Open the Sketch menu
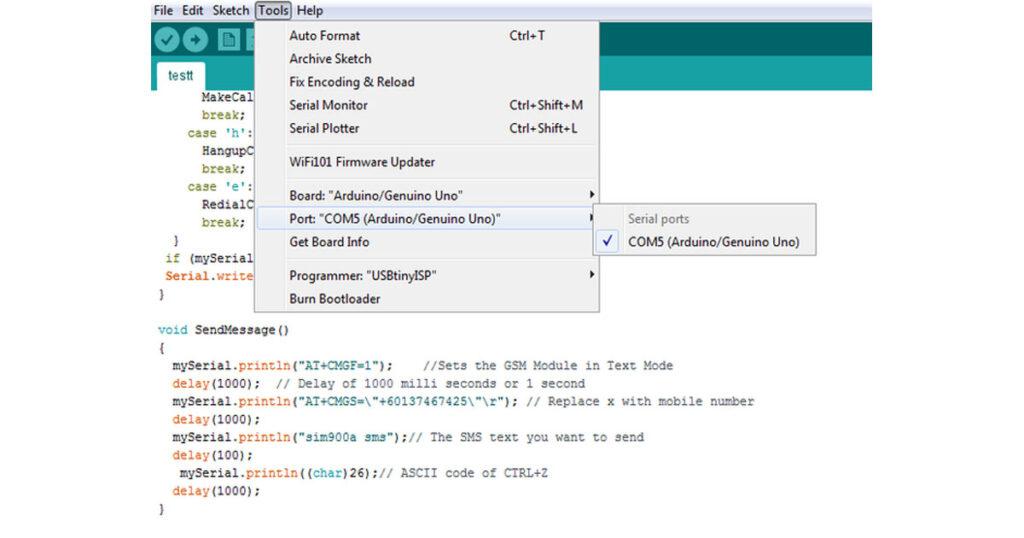1024x538 pixels. tap(231, 11)
